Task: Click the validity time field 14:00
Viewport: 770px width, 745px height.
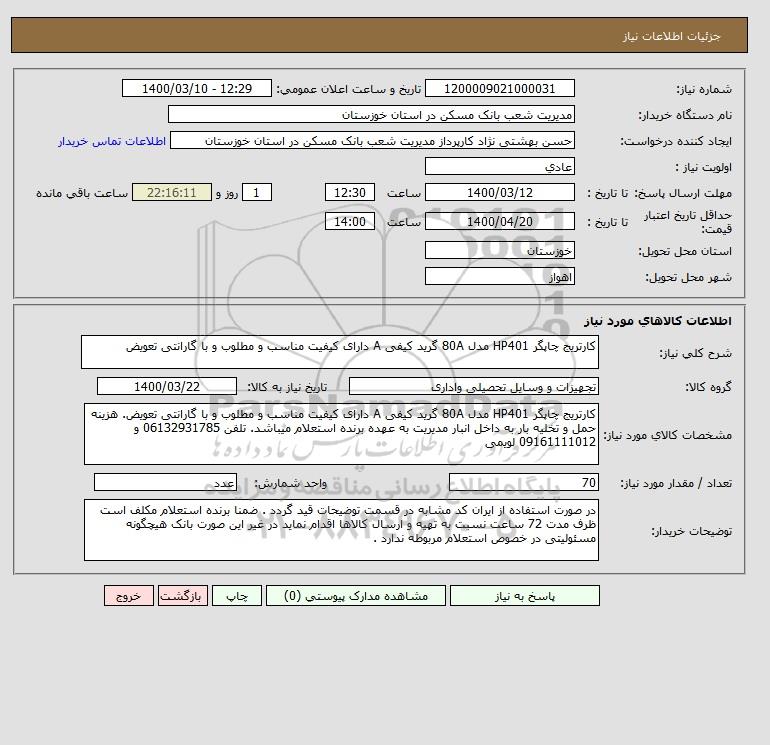Action: point(350,221)
